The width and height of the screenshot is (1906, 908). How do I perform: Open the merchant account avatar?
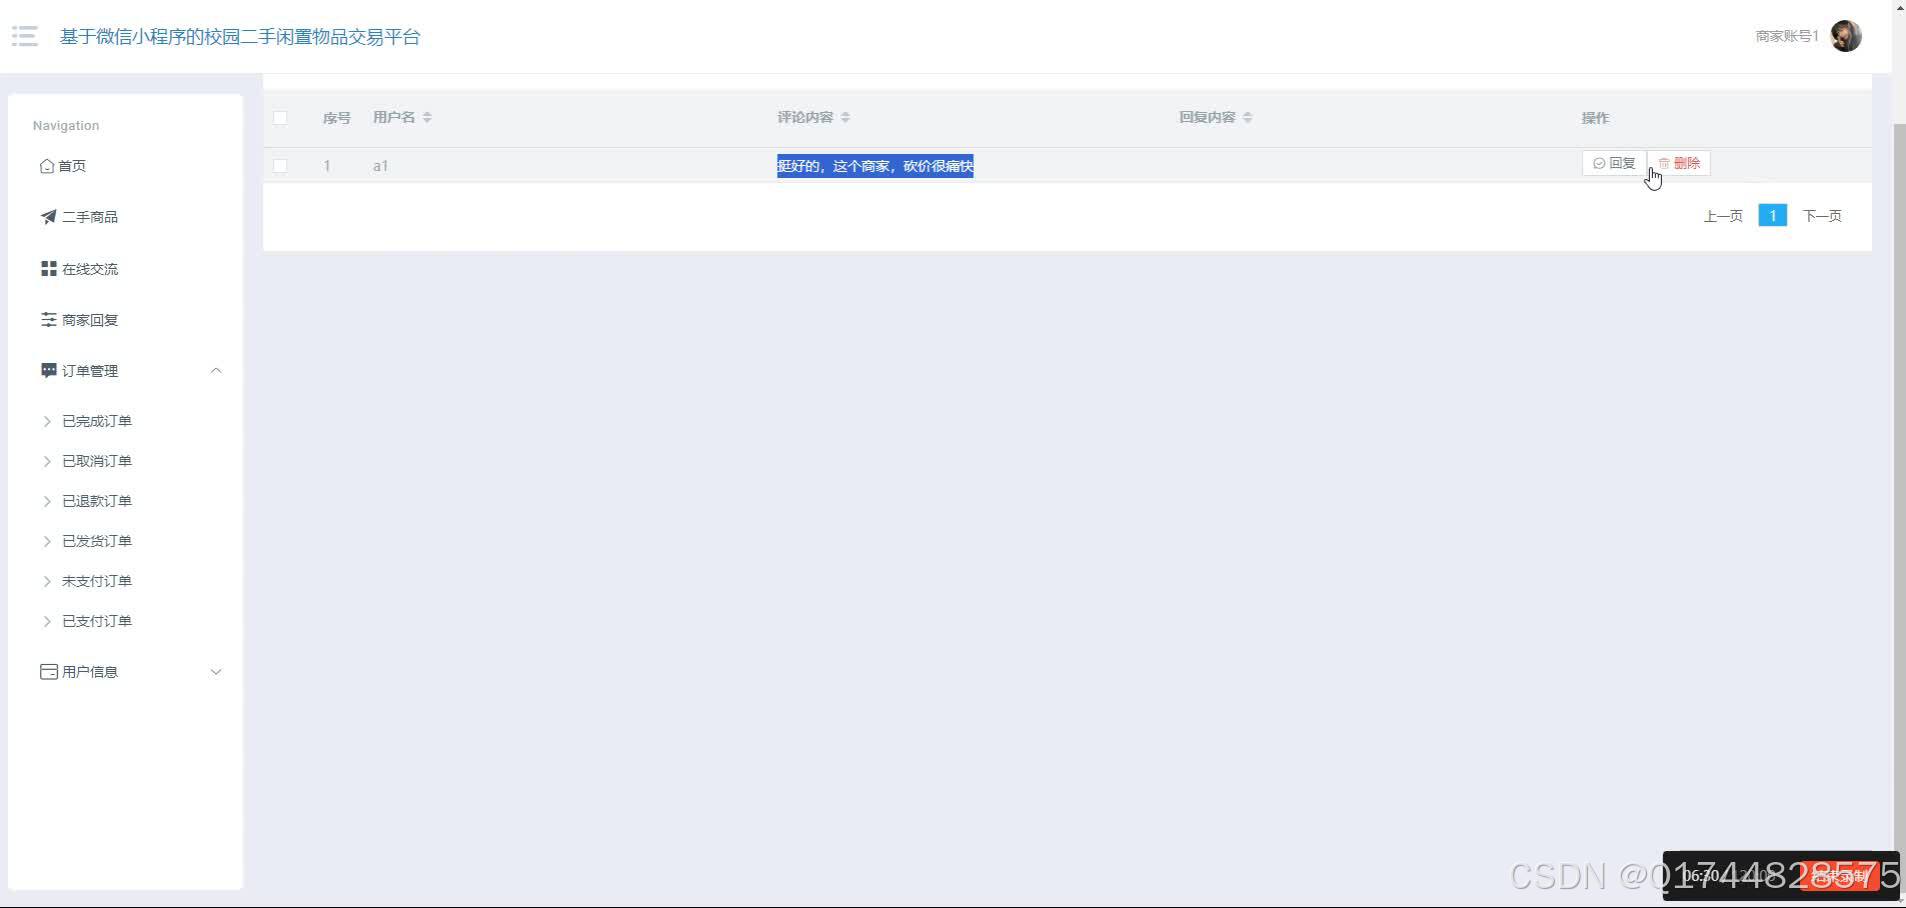click(x=1846, y=36)
